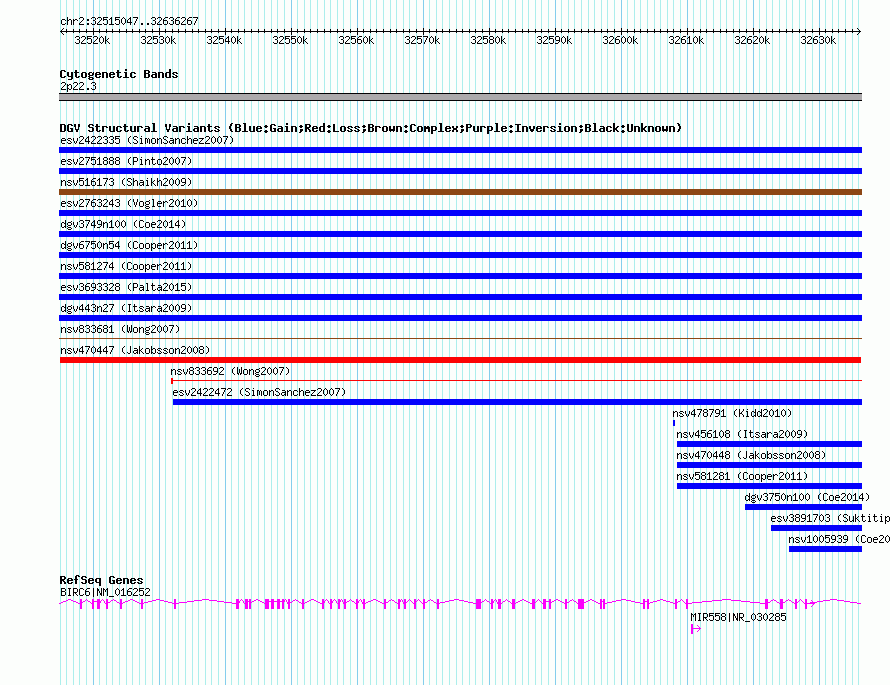
Task: Click the chr2:32515047..32636267 coordinate label
Action: [129, 21]
